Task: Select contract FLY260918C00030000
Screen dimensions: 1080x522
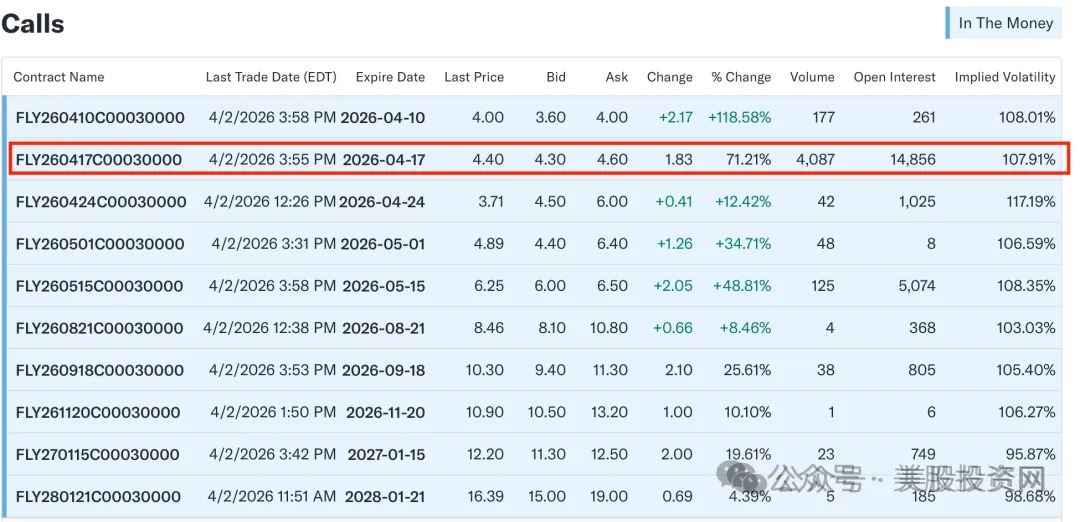Action: click(100, 370)
